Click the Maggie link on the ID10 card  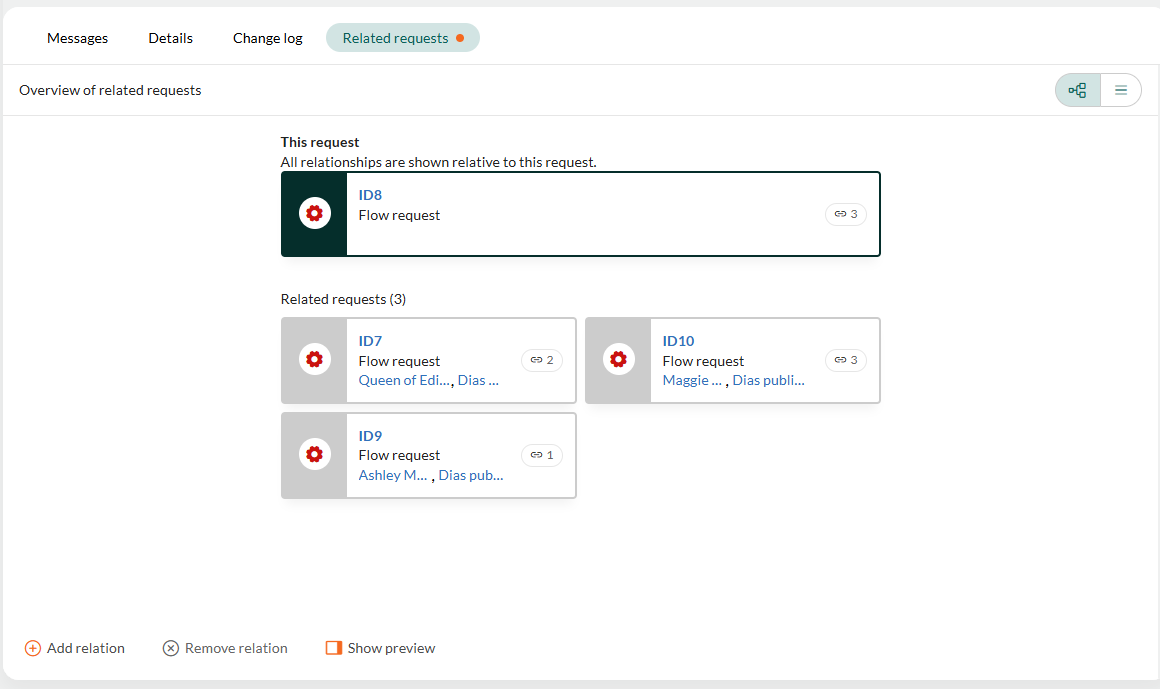[692, 380]
